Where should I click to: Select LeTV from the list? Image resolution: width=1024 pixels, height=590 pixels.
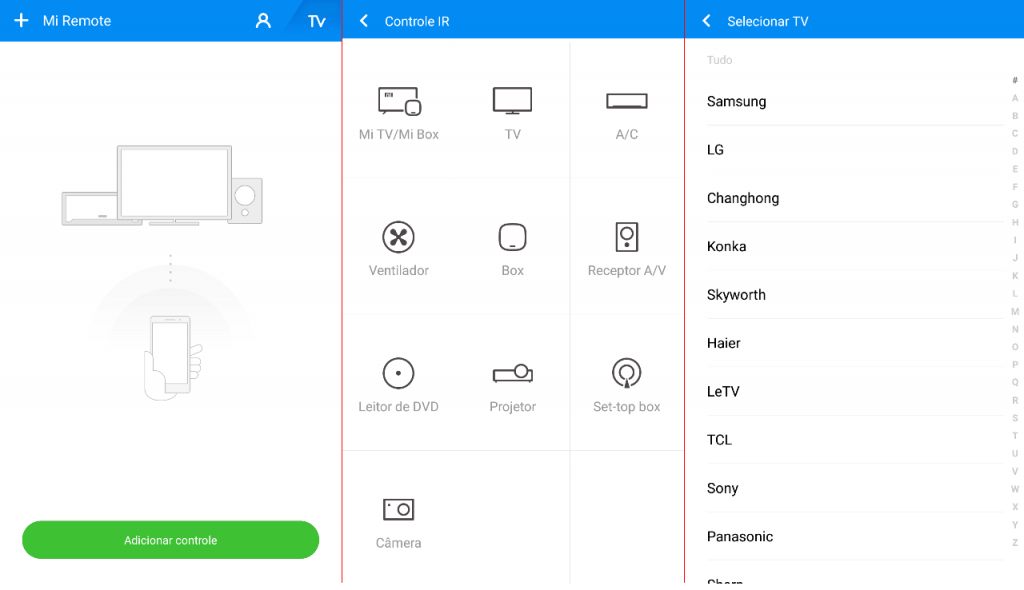pos(855,391)
